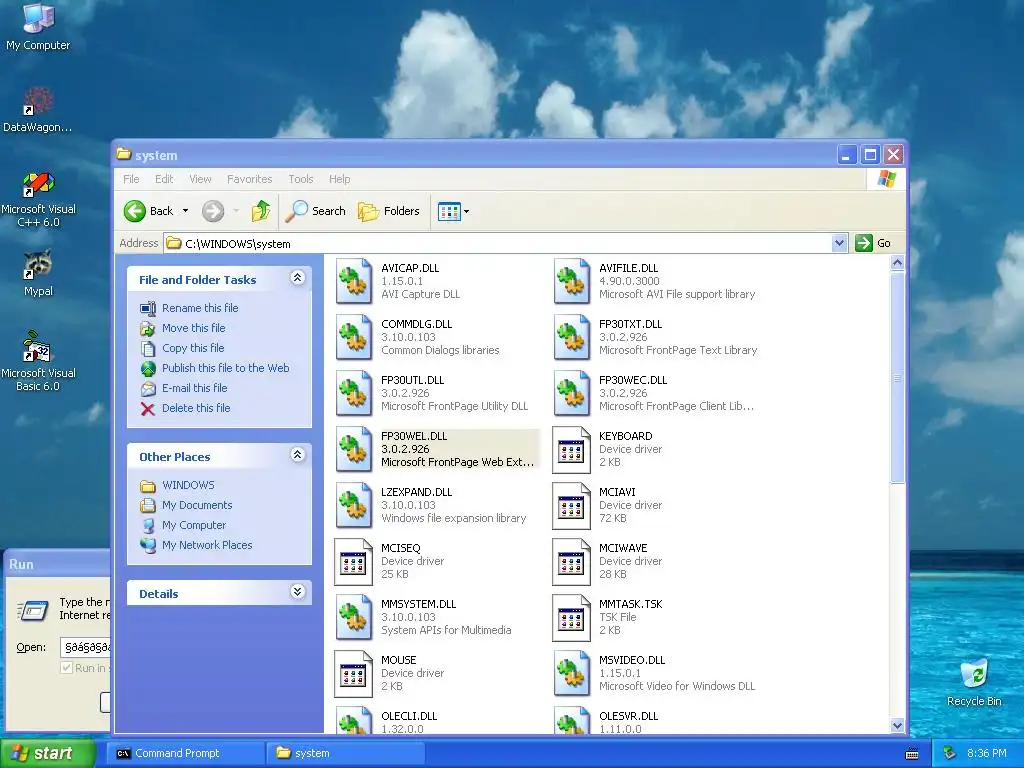Select KEYBOARD device driver icon
The image size is (1024, 768).
[x=571, y=449]
